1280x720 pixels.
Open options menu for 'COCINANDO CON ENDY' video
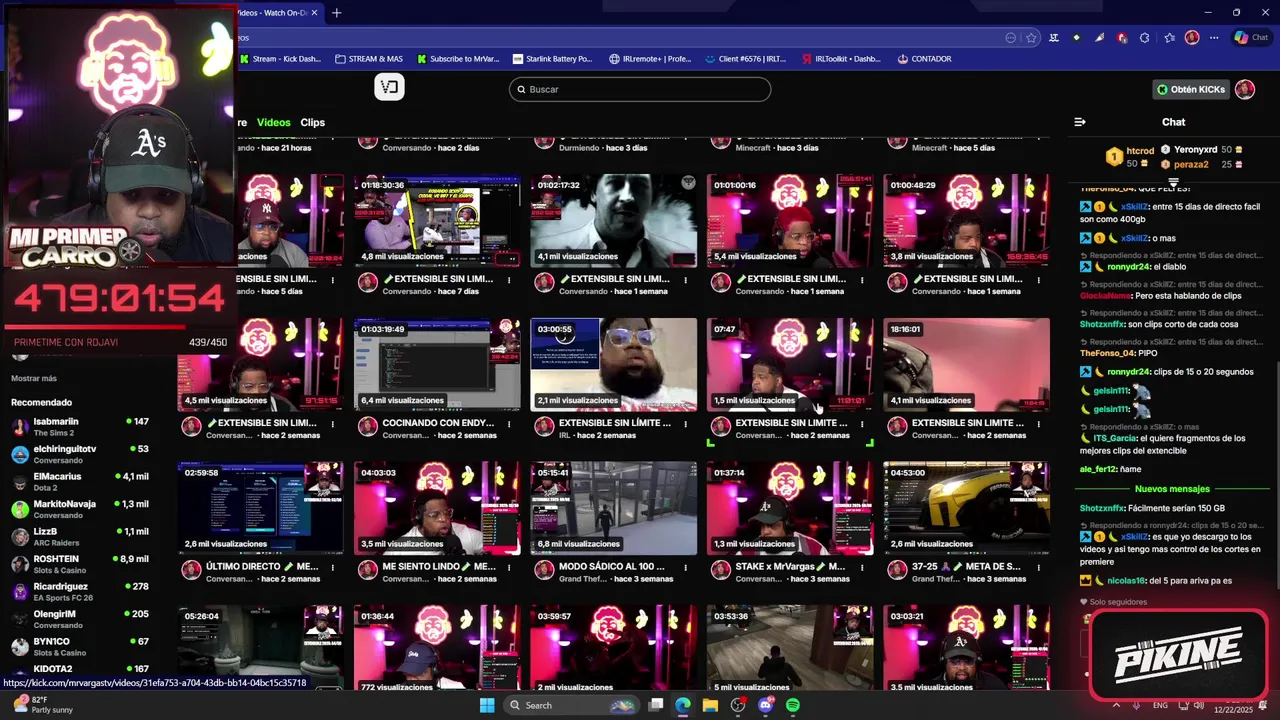point(509,423)
